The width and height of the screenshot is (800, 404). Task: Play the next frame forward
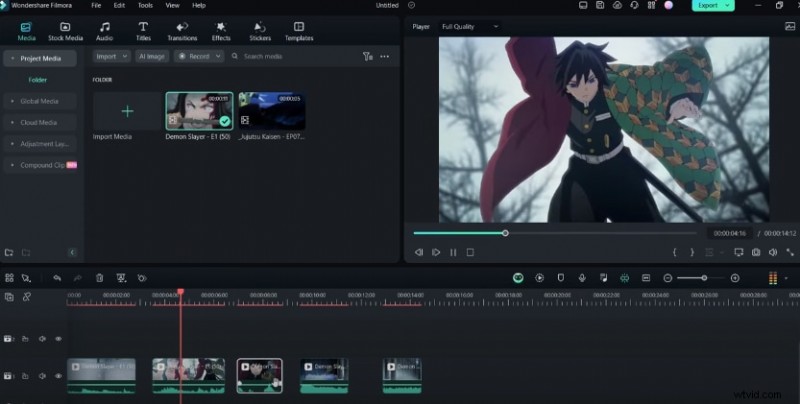tap(436, 252)
